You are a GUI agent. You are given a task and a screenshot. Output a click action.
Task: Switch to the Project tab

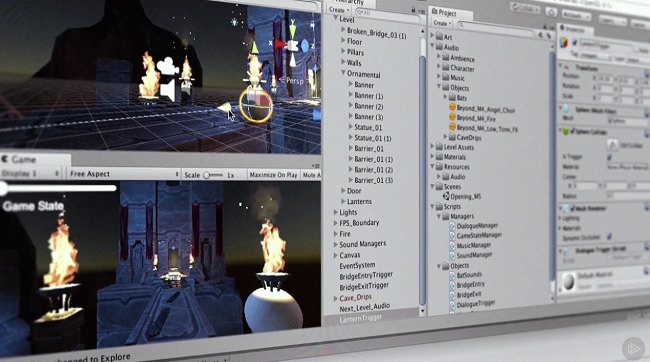pyautogui.click(x=444, y=13)
